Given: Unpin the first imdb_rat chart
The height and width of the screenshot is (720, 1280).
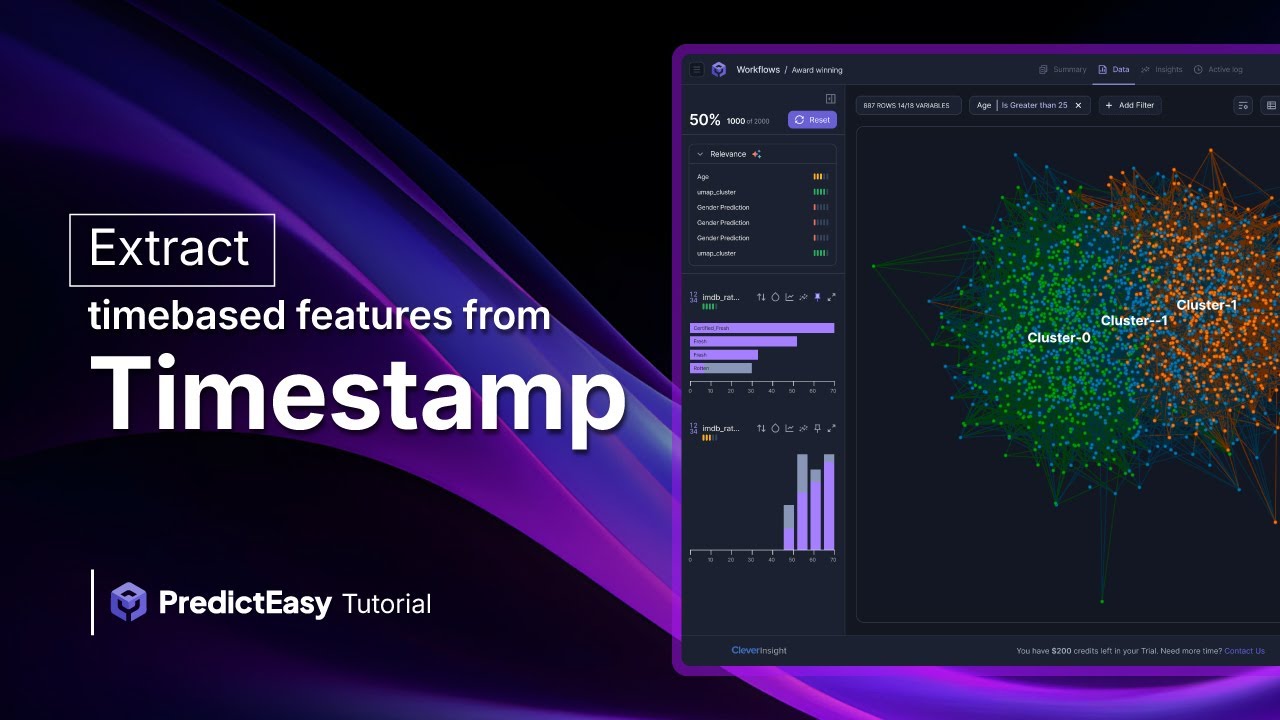Looking at the screenshot, I should [817, 297].
